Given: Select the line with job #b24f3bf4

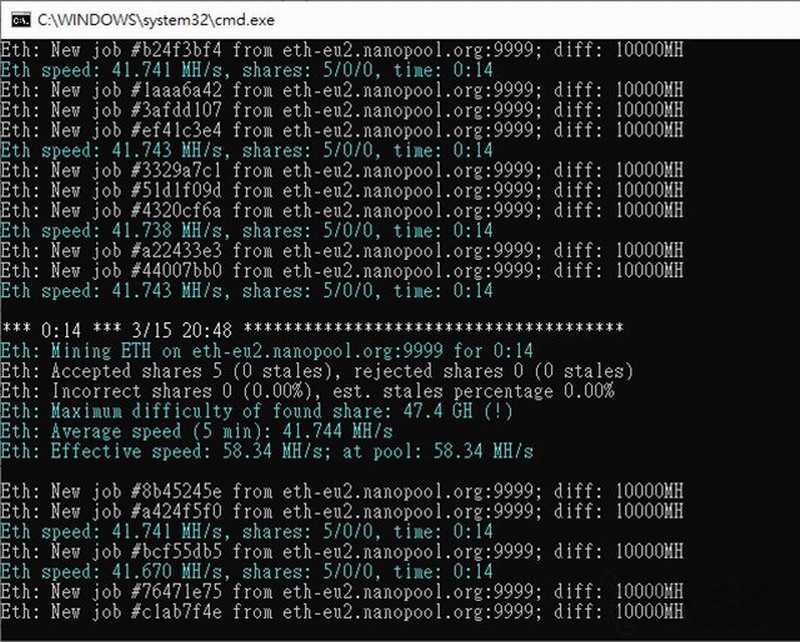Looking at the screenshot, I should pos(342,50).
